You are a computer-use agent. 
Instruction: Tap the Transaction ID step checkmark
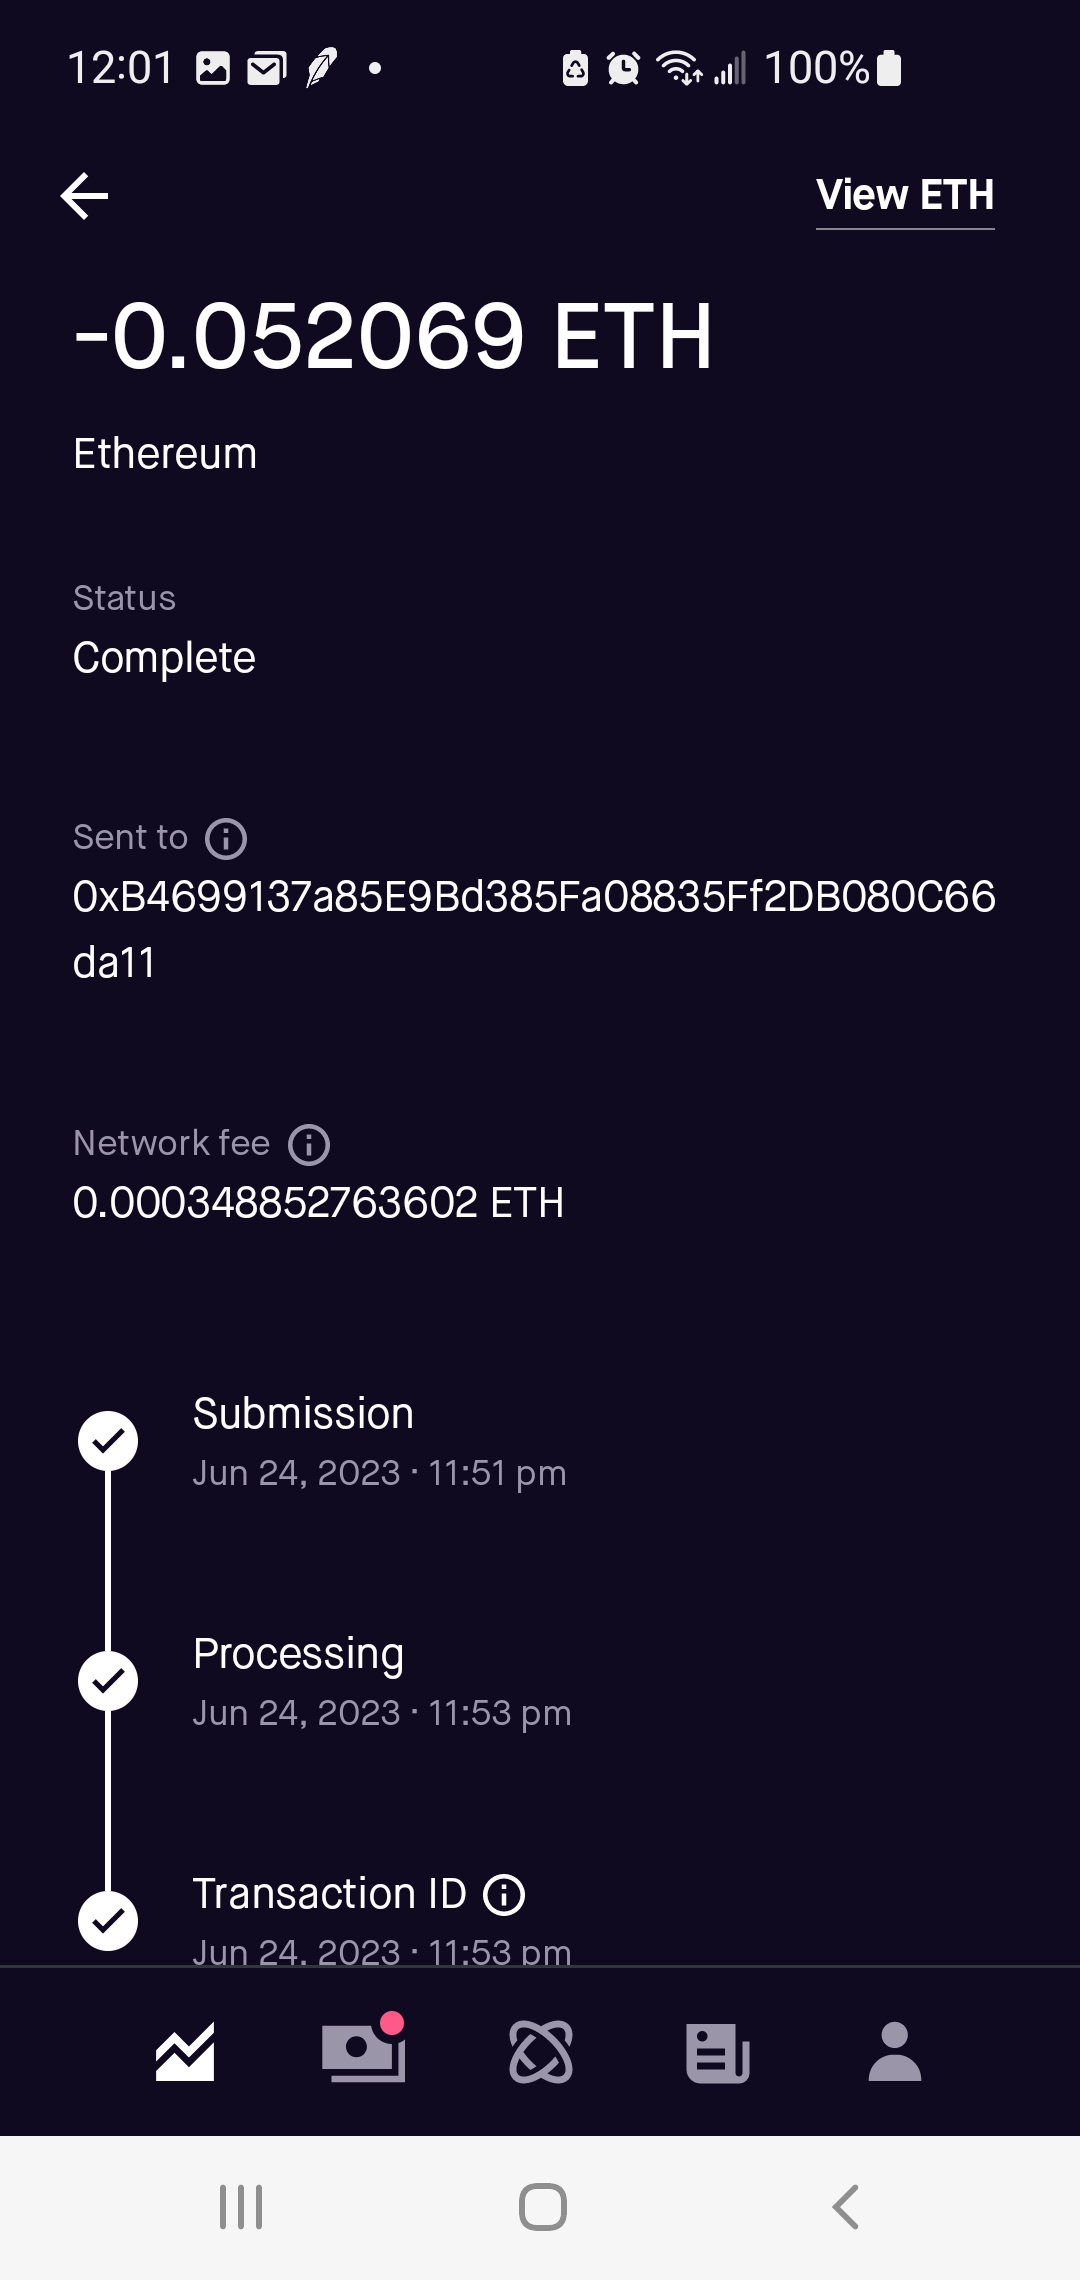coord(108,1920)
